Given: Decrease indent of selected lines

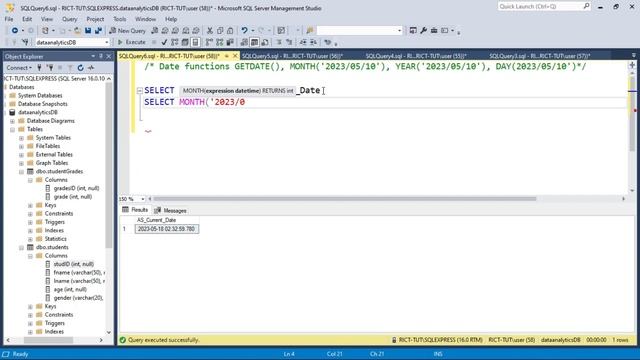Looking at the screenshot, I should point(303,42).
